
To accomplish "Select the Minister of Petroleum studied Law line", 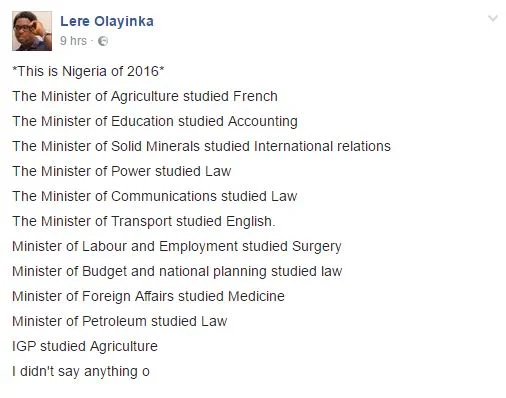I will coord(120,321).
